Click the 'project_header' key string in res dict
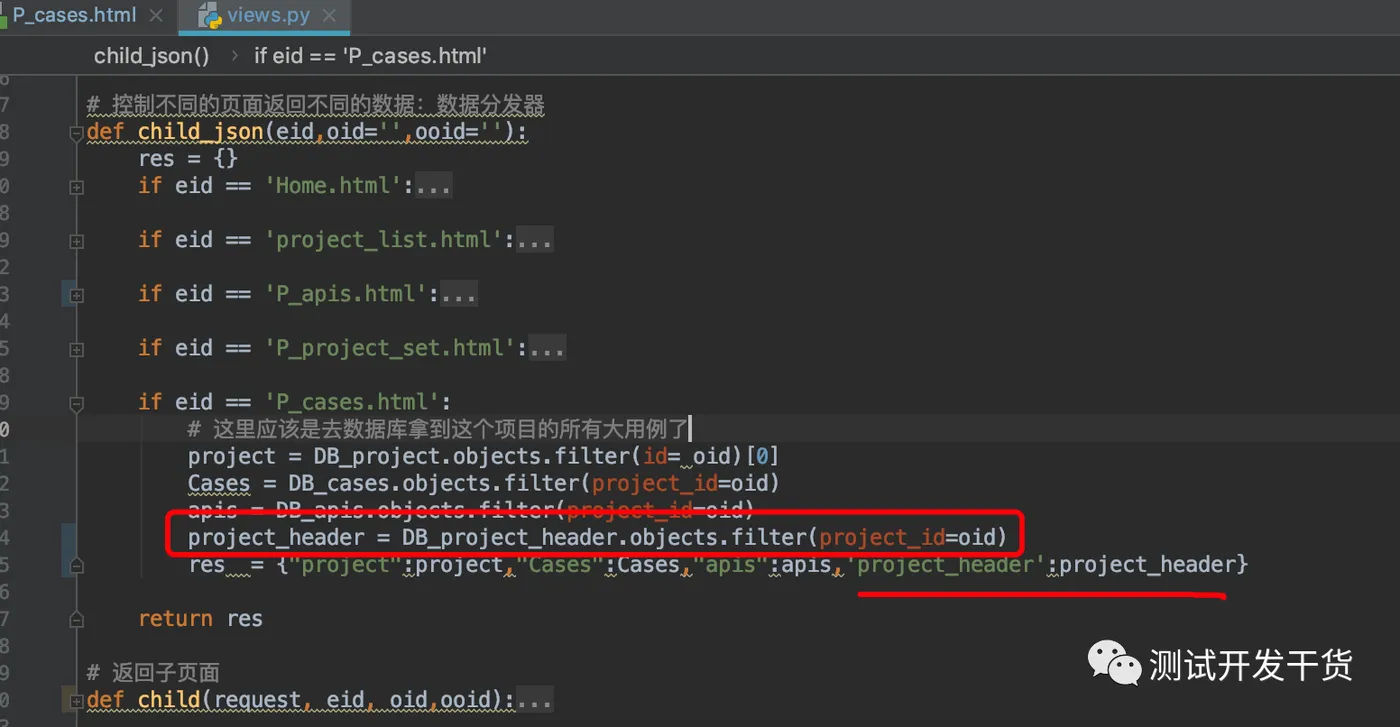 [946, 564]
